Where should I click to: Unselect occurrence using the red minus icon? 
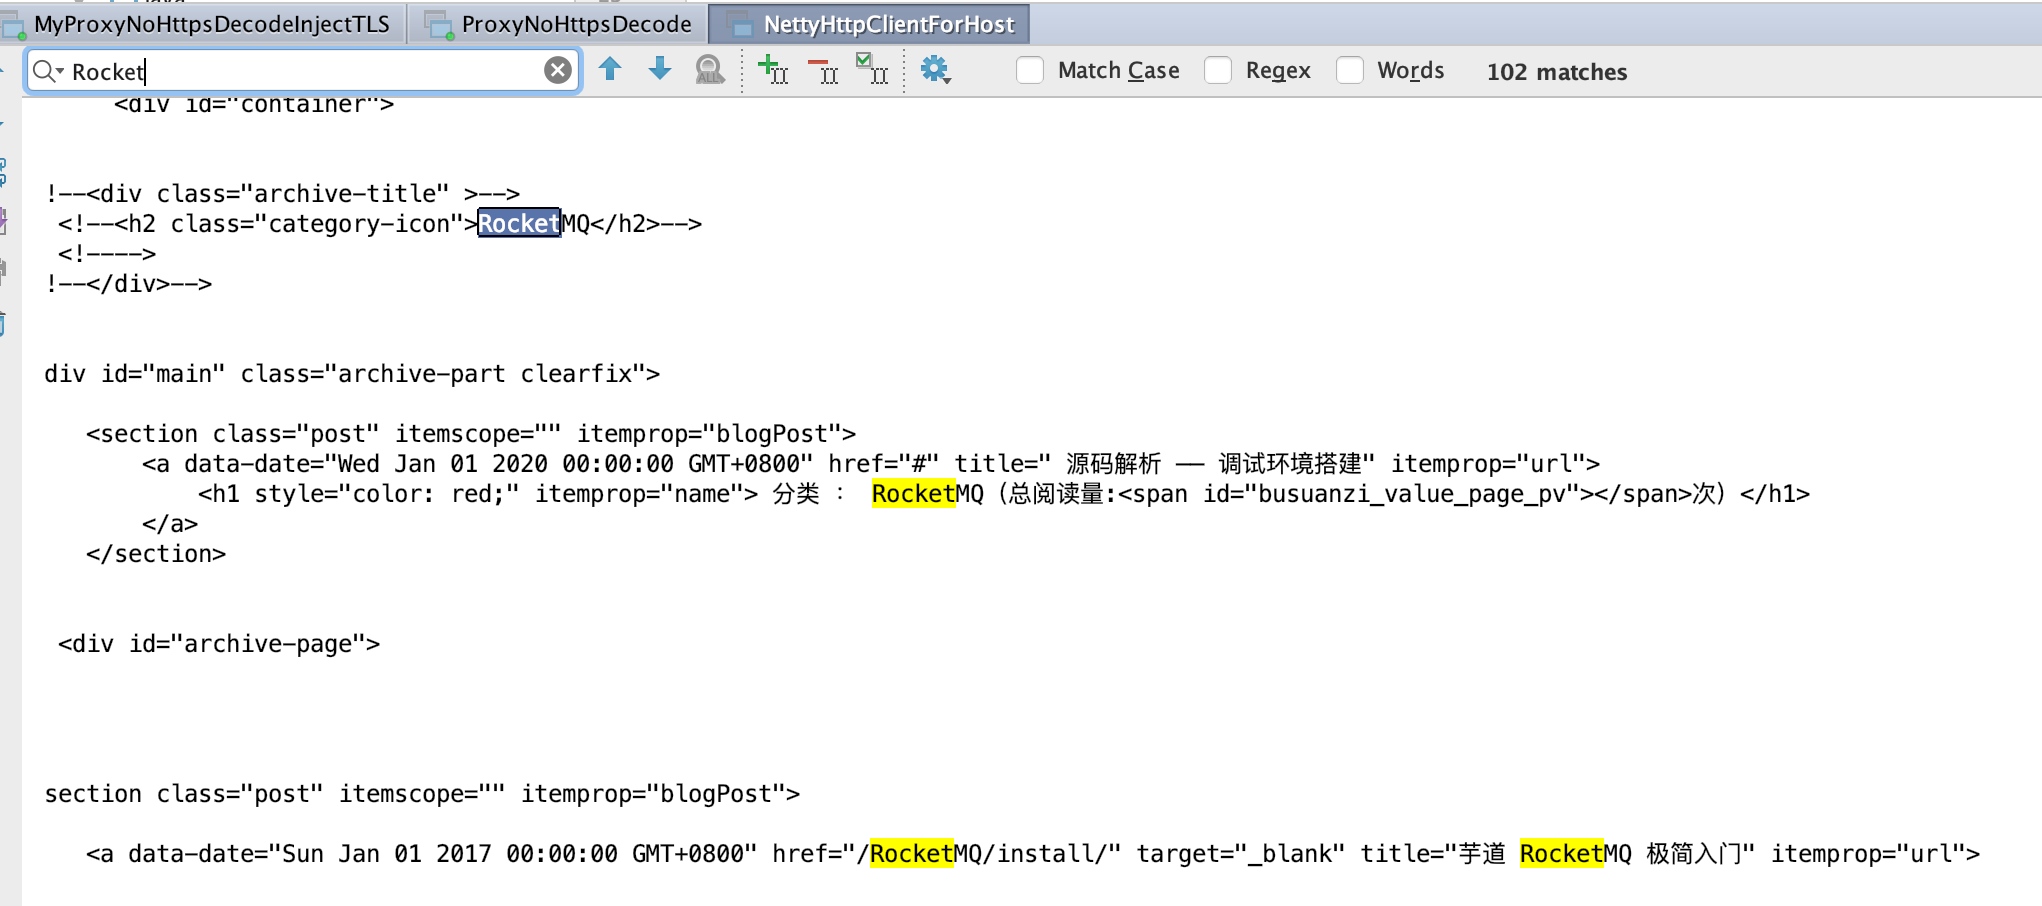[x=823, y=70]
